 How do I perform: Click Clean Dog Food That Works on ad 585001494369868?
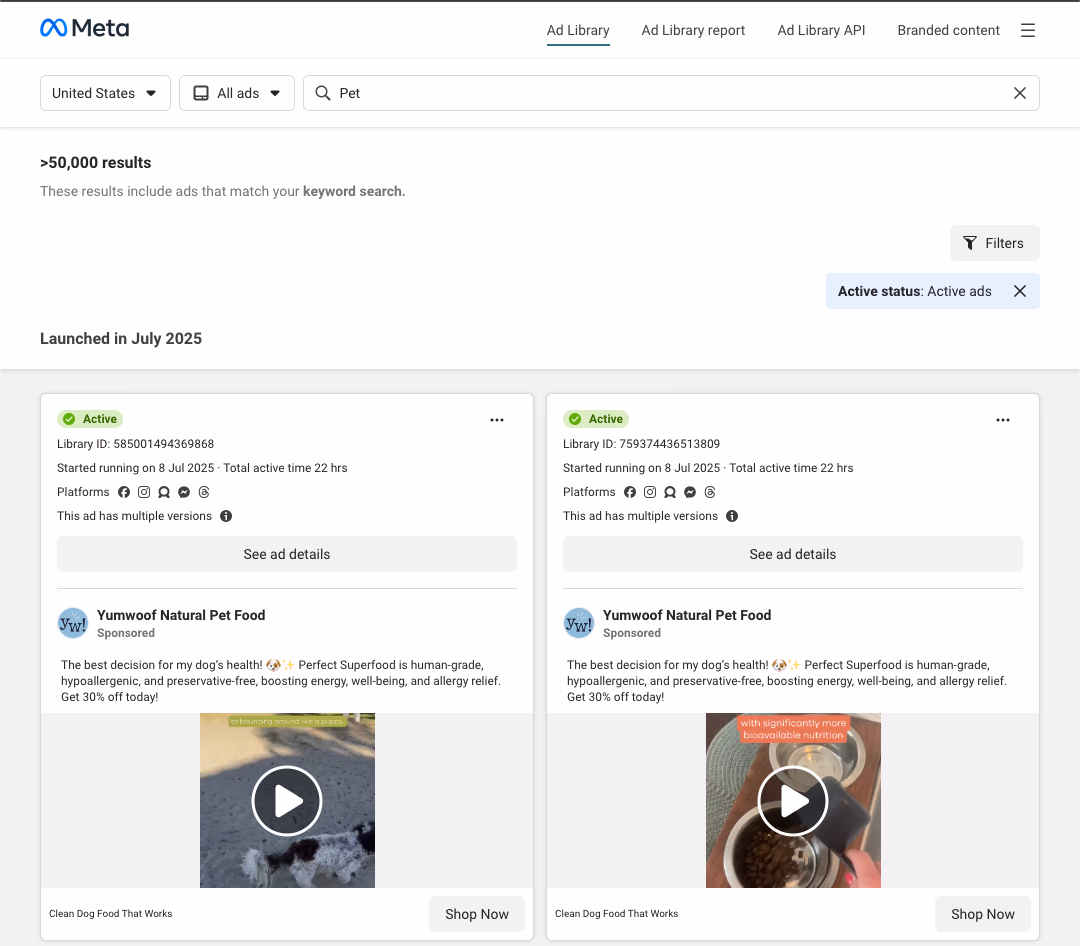coord(111,914)
